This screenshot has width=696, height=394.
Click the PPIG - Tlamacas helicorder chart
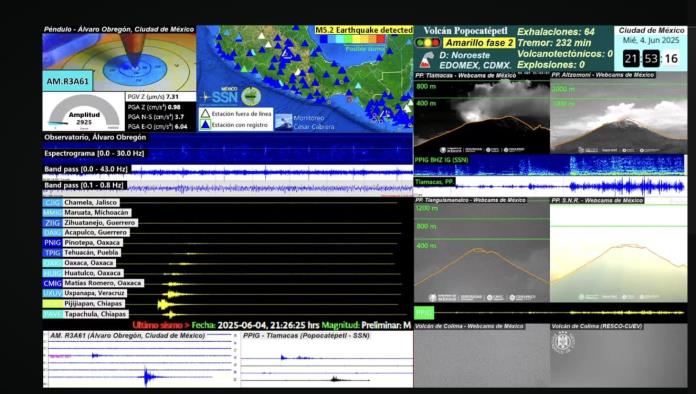coord(326,359)
